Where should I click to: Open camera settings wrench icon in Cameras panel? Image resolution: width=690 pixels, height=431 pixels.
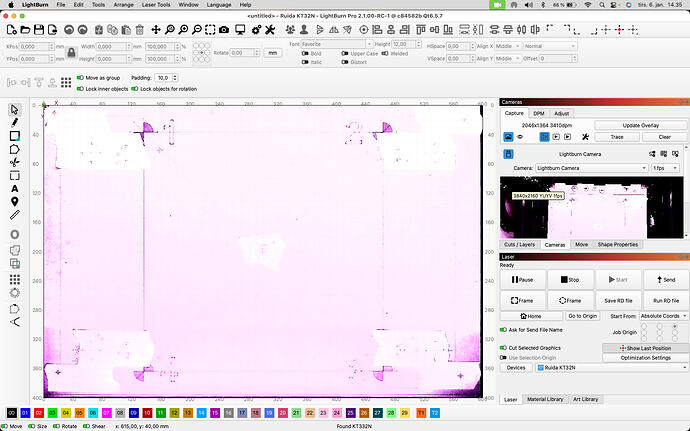point(585,137)
